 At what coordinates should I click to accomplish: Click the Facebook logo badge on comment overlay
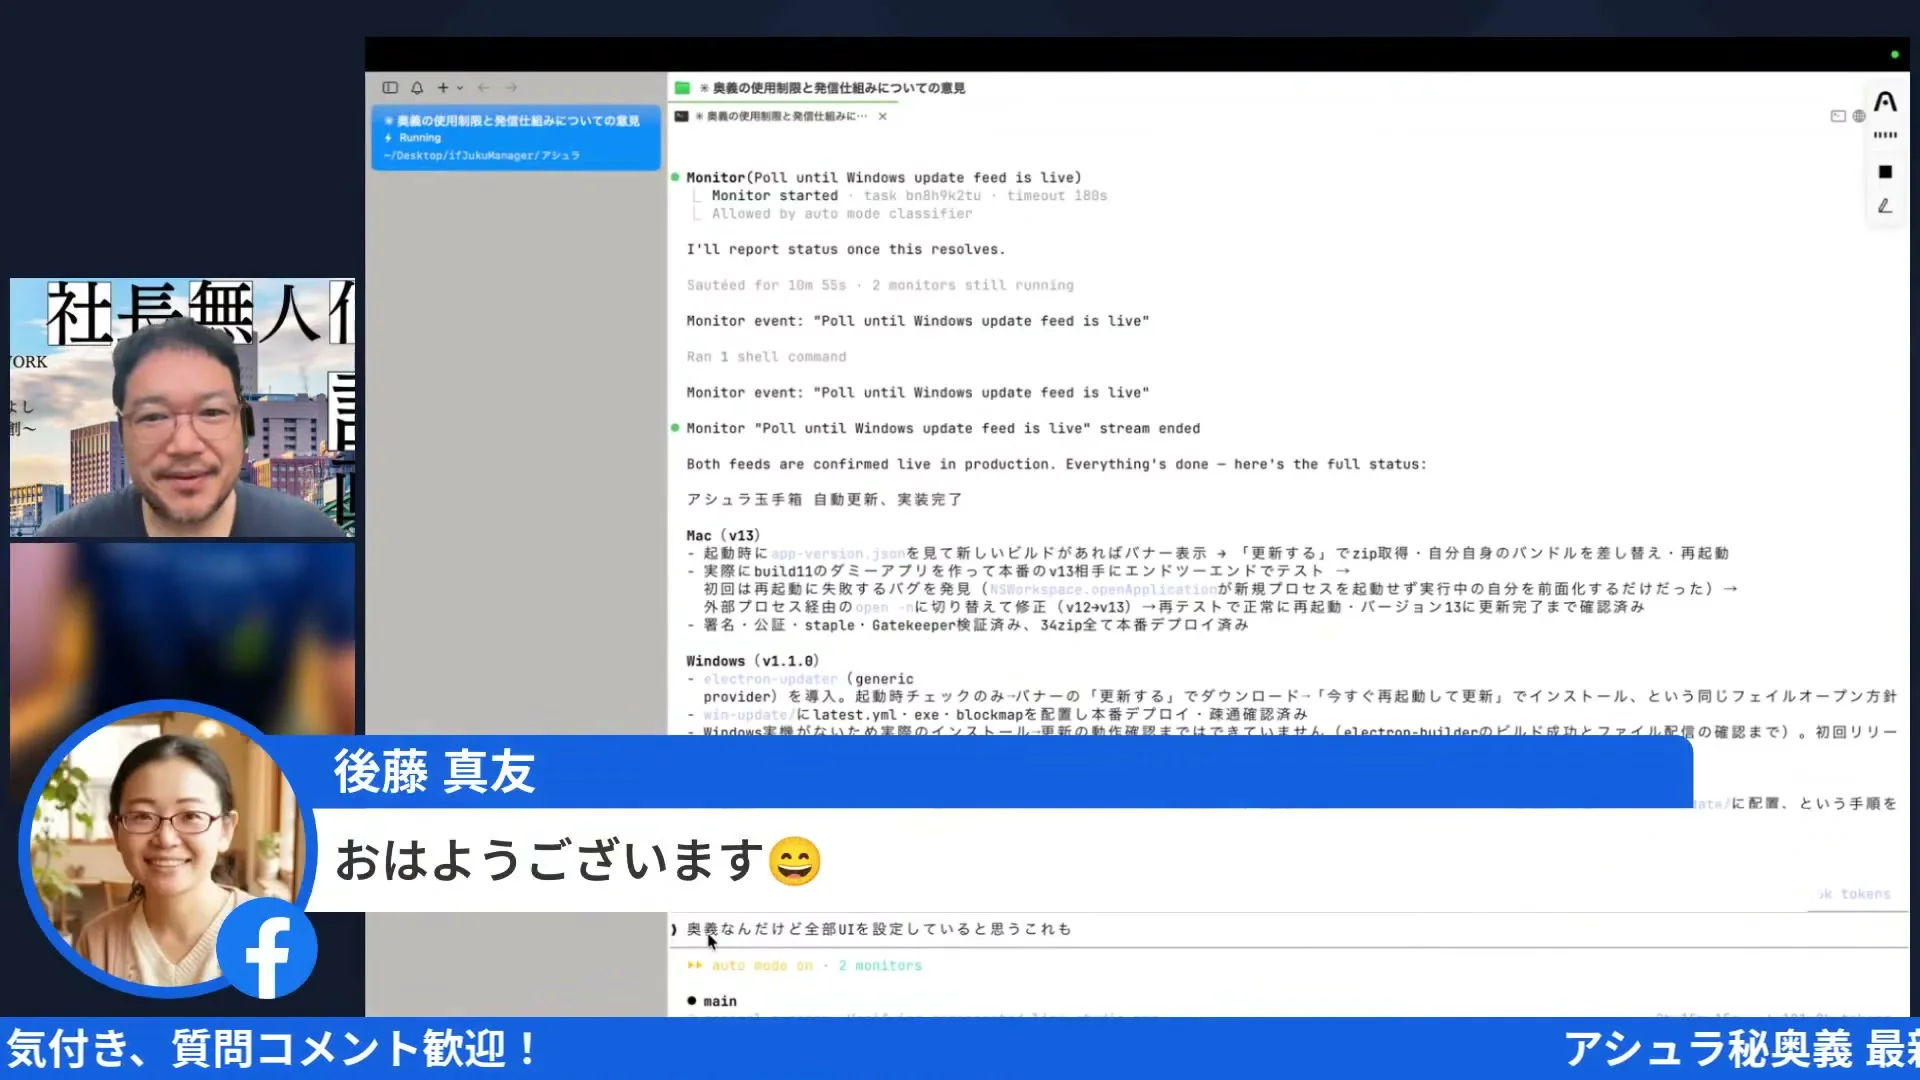(267, 948)
